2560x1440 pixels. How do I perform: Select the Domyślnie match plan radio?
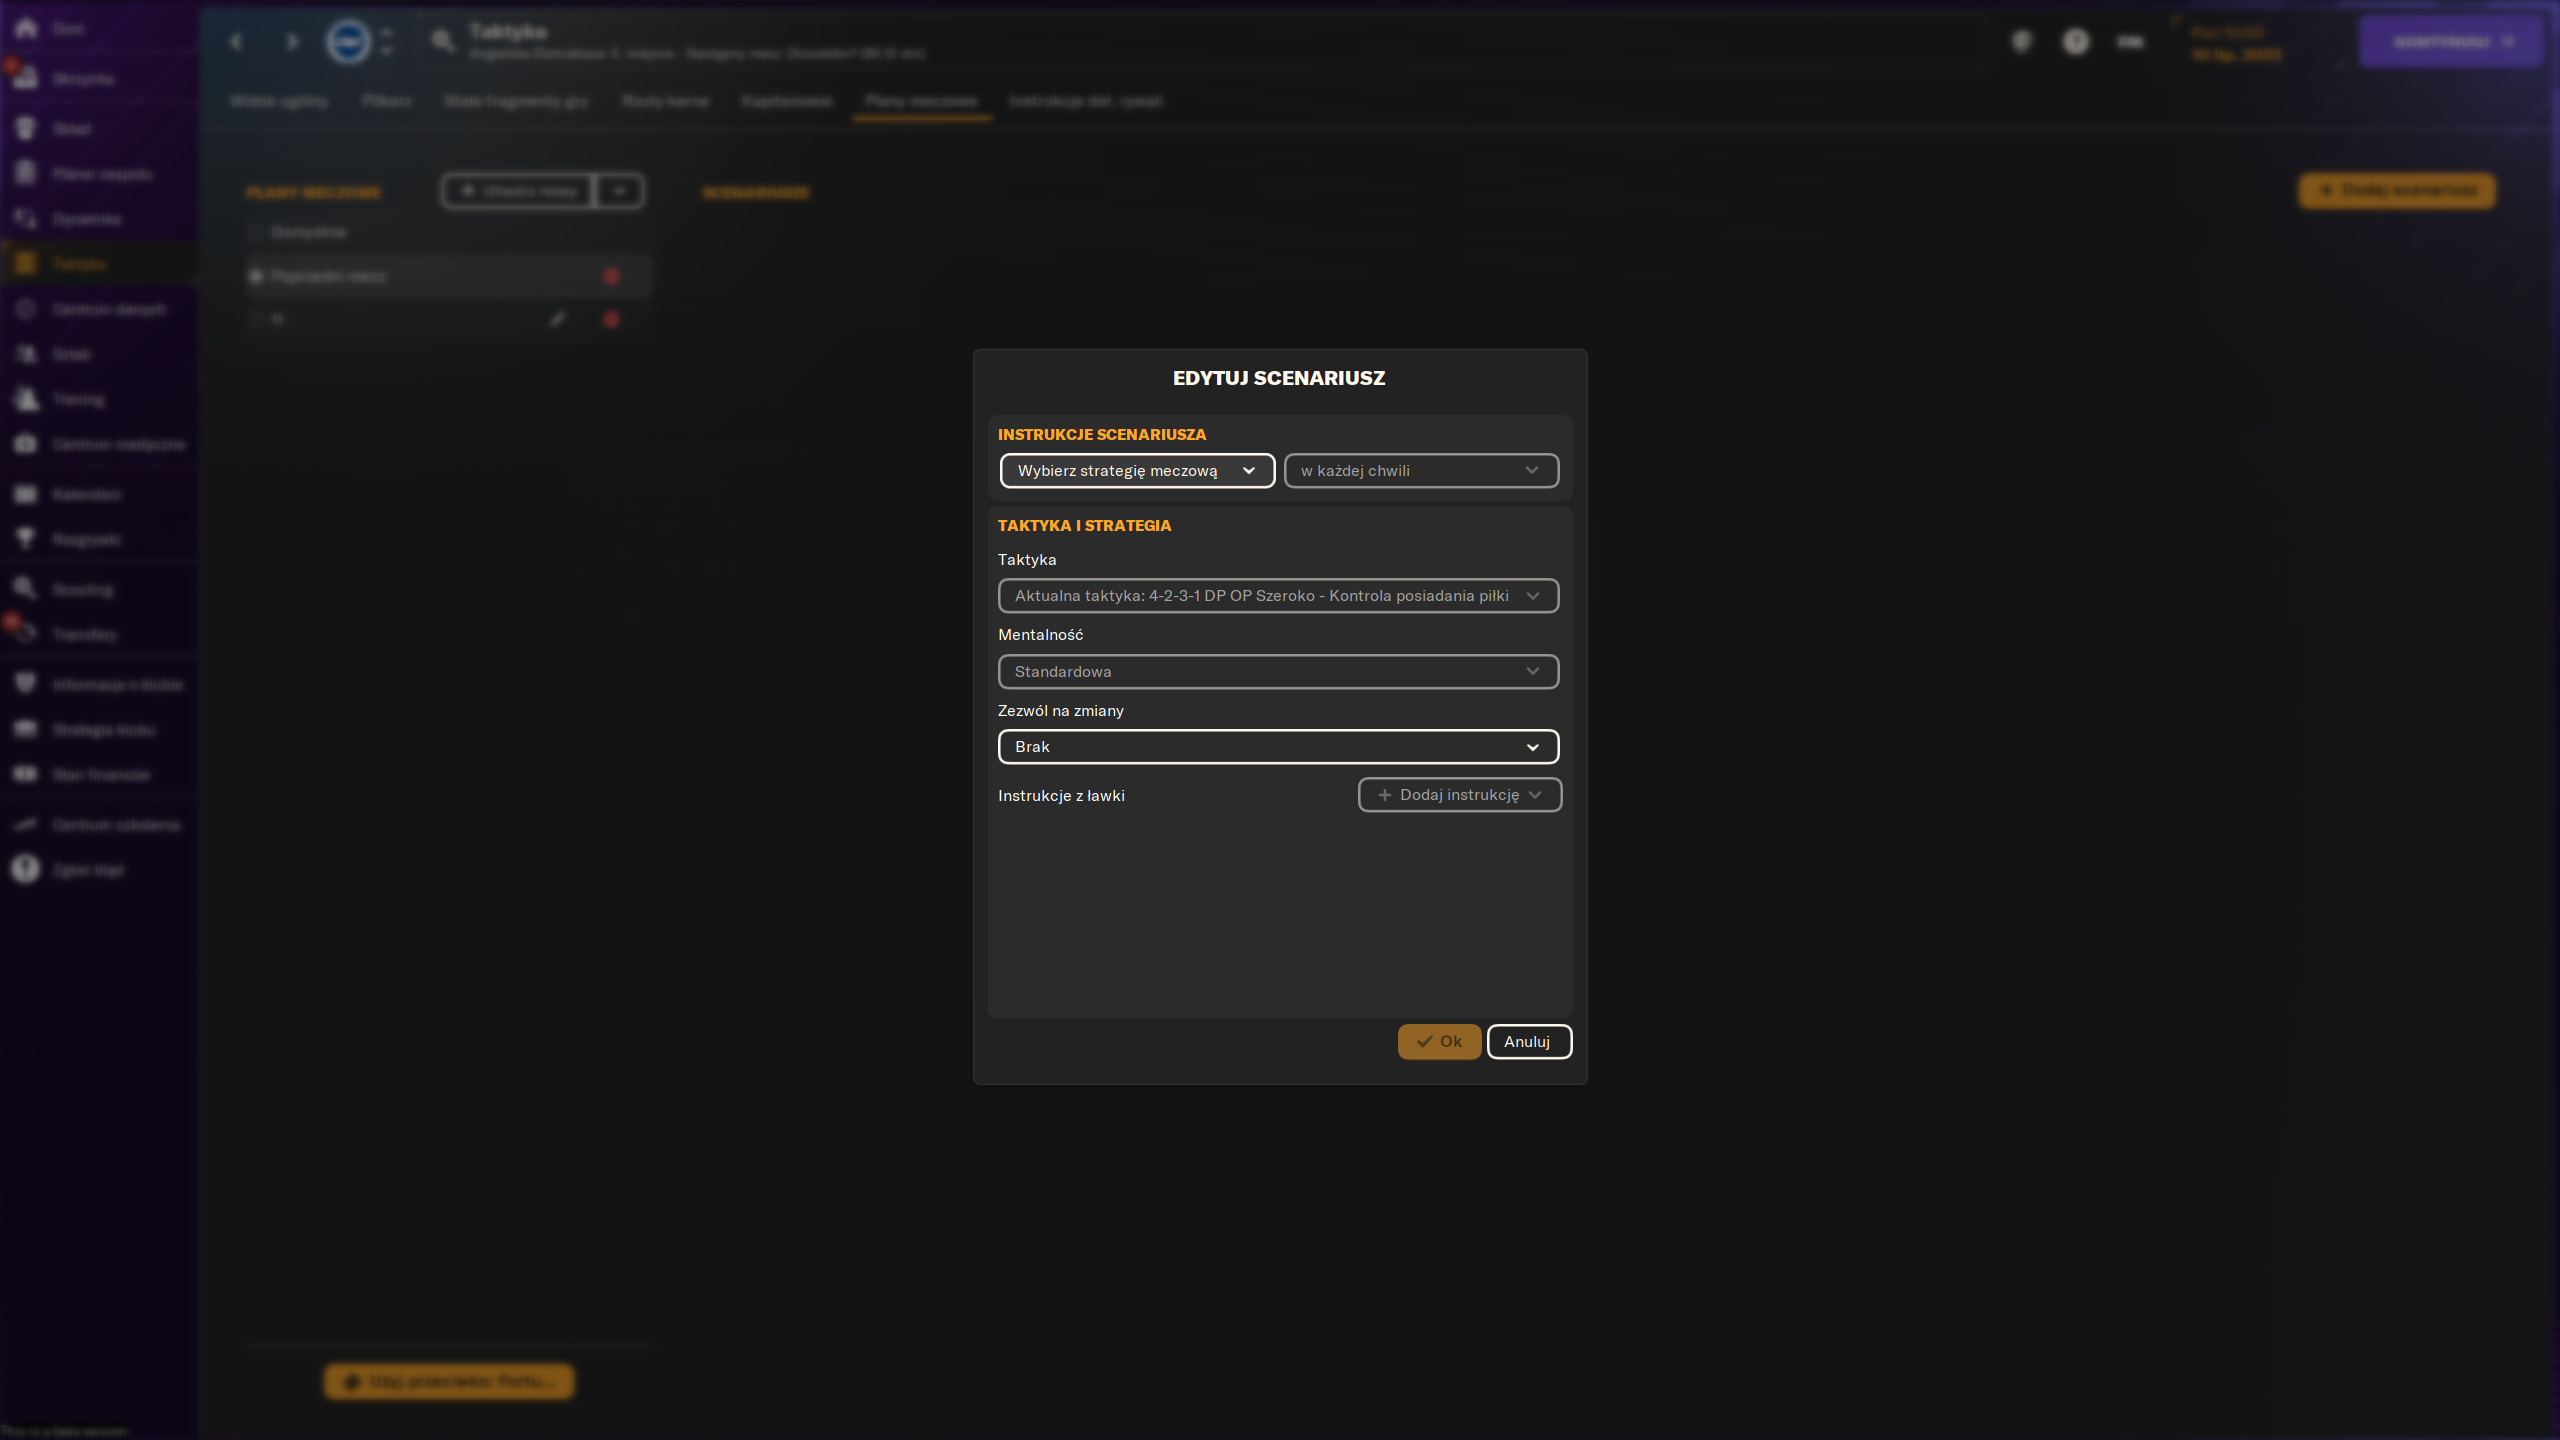tap(257, 232)
